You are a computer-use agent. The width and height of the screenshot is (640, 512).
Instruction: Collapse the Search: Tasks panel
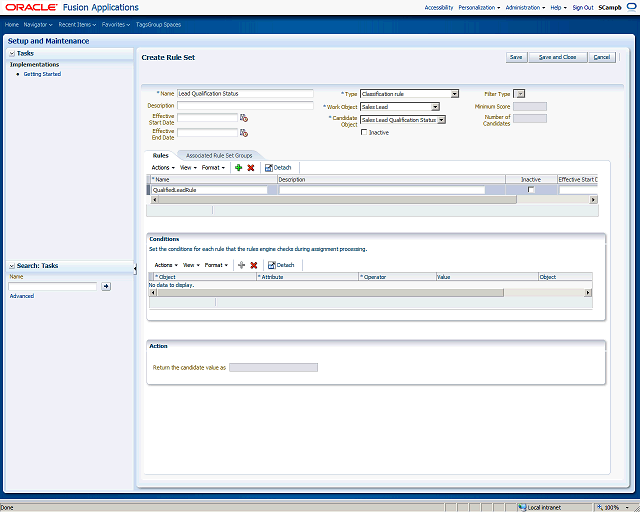coord(12,266)
